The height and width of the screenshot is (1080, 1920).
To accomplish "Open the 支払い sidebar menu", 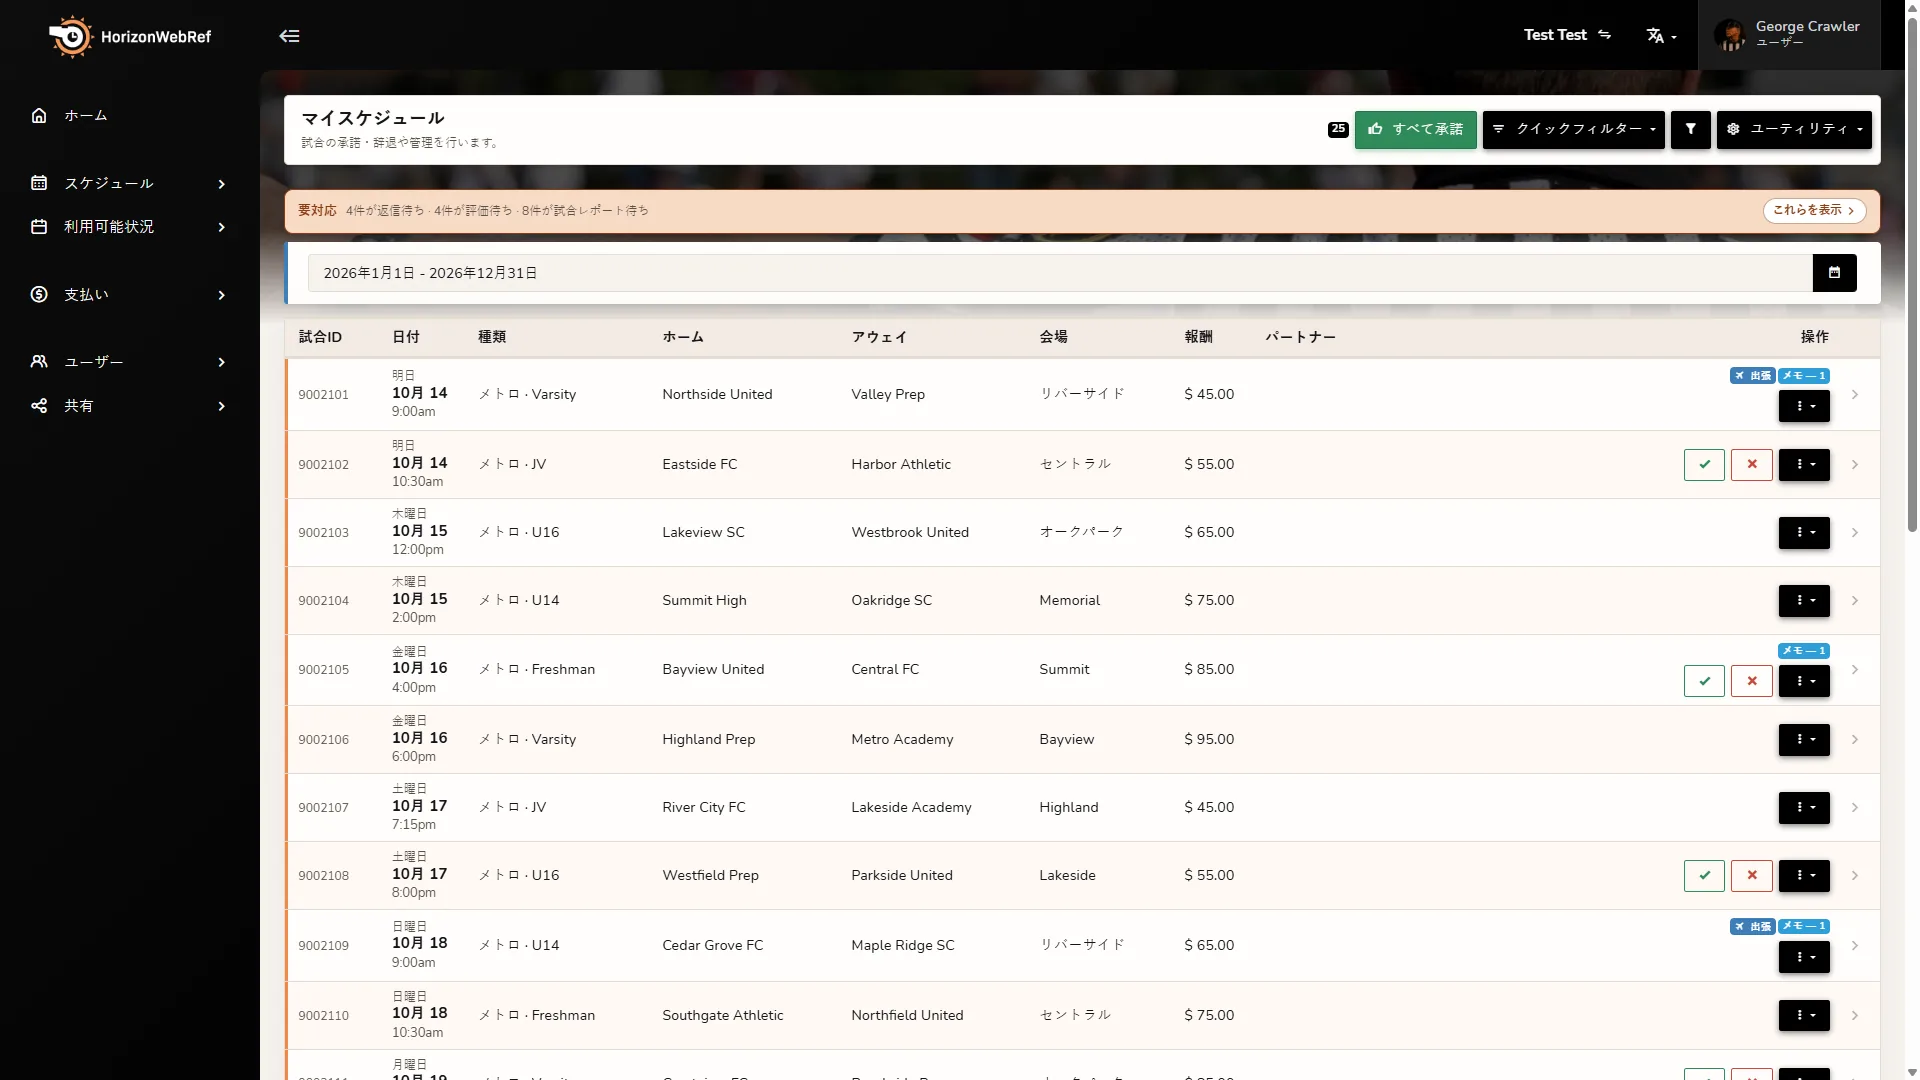I will (129, 295).
